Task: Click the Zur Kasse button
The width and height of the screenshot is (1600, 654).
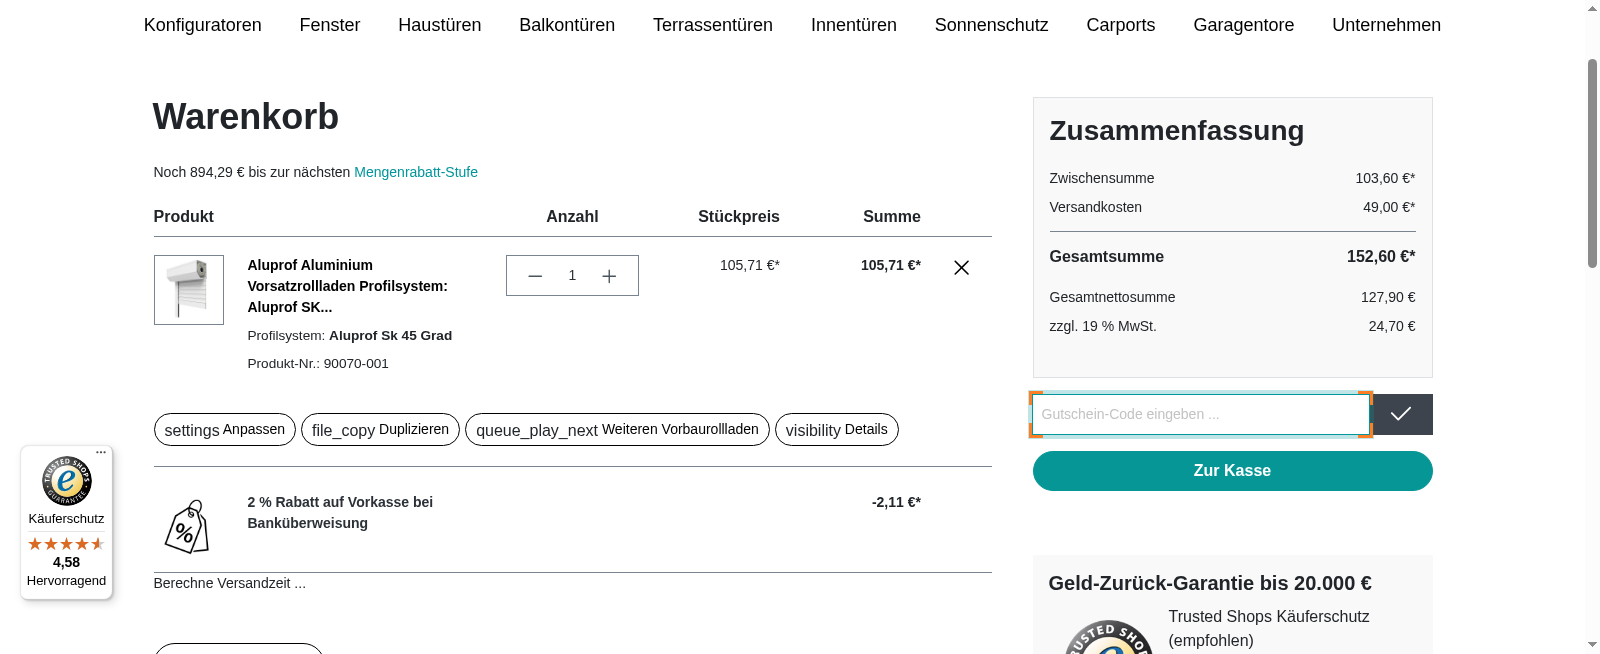Action: click(1232, 470)
